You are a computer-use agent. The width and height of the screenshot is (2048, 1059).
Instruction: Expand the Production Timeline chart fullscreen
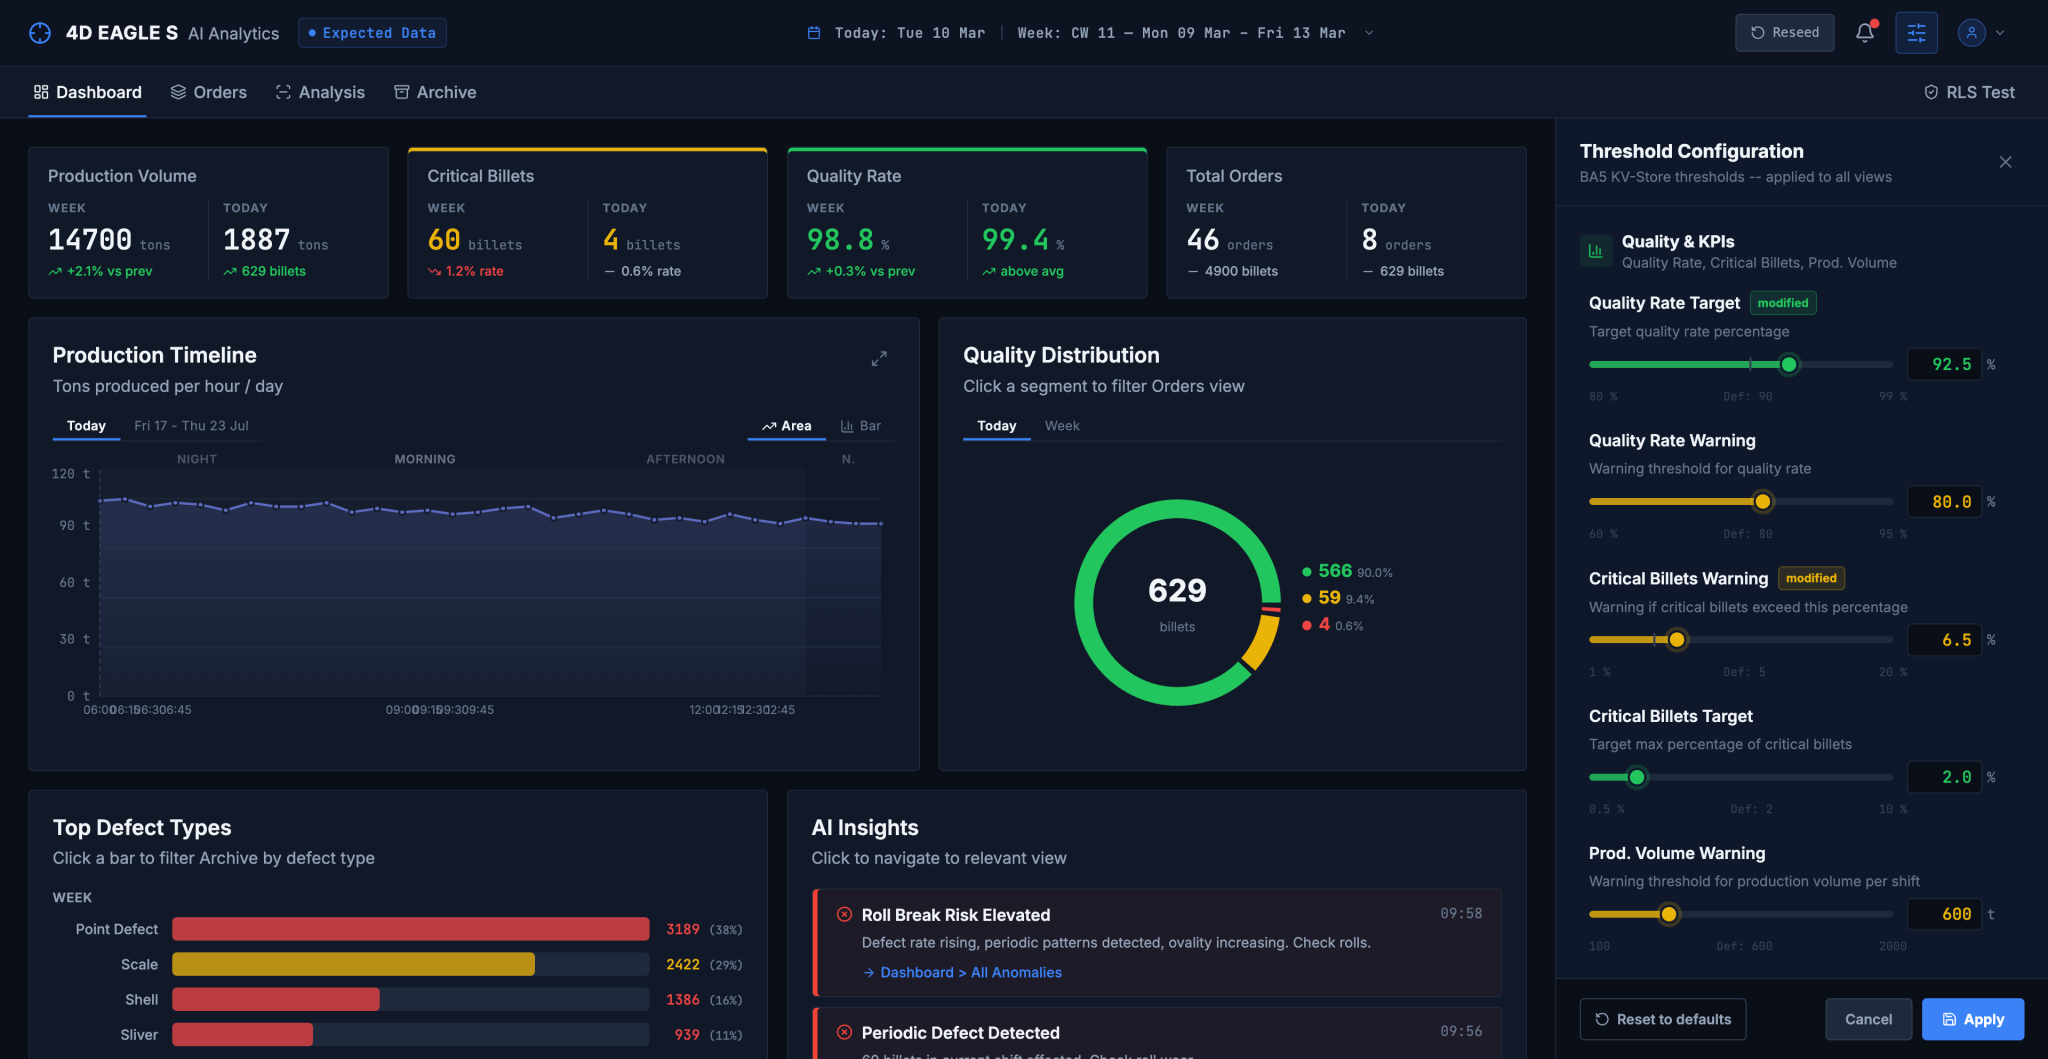pyautogui.click(x=879, y=358)
